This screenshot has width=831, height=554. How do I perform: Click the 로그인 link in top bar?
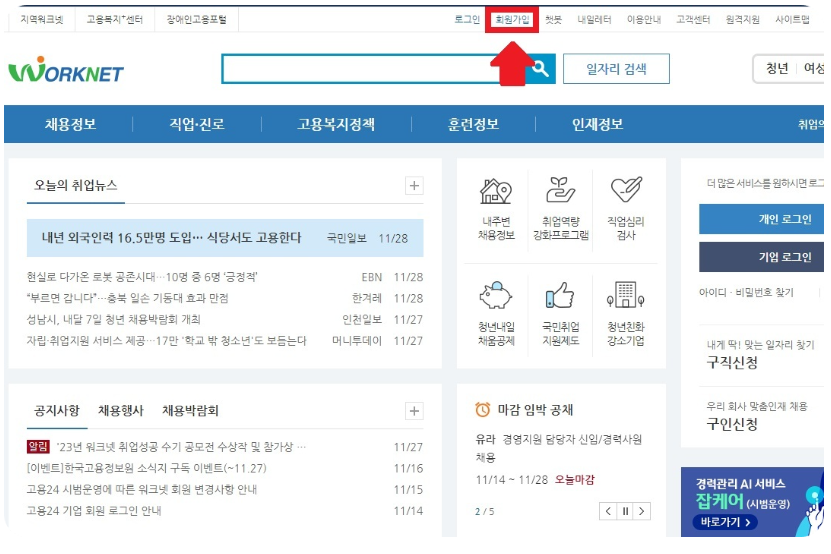tap(467, 20)
